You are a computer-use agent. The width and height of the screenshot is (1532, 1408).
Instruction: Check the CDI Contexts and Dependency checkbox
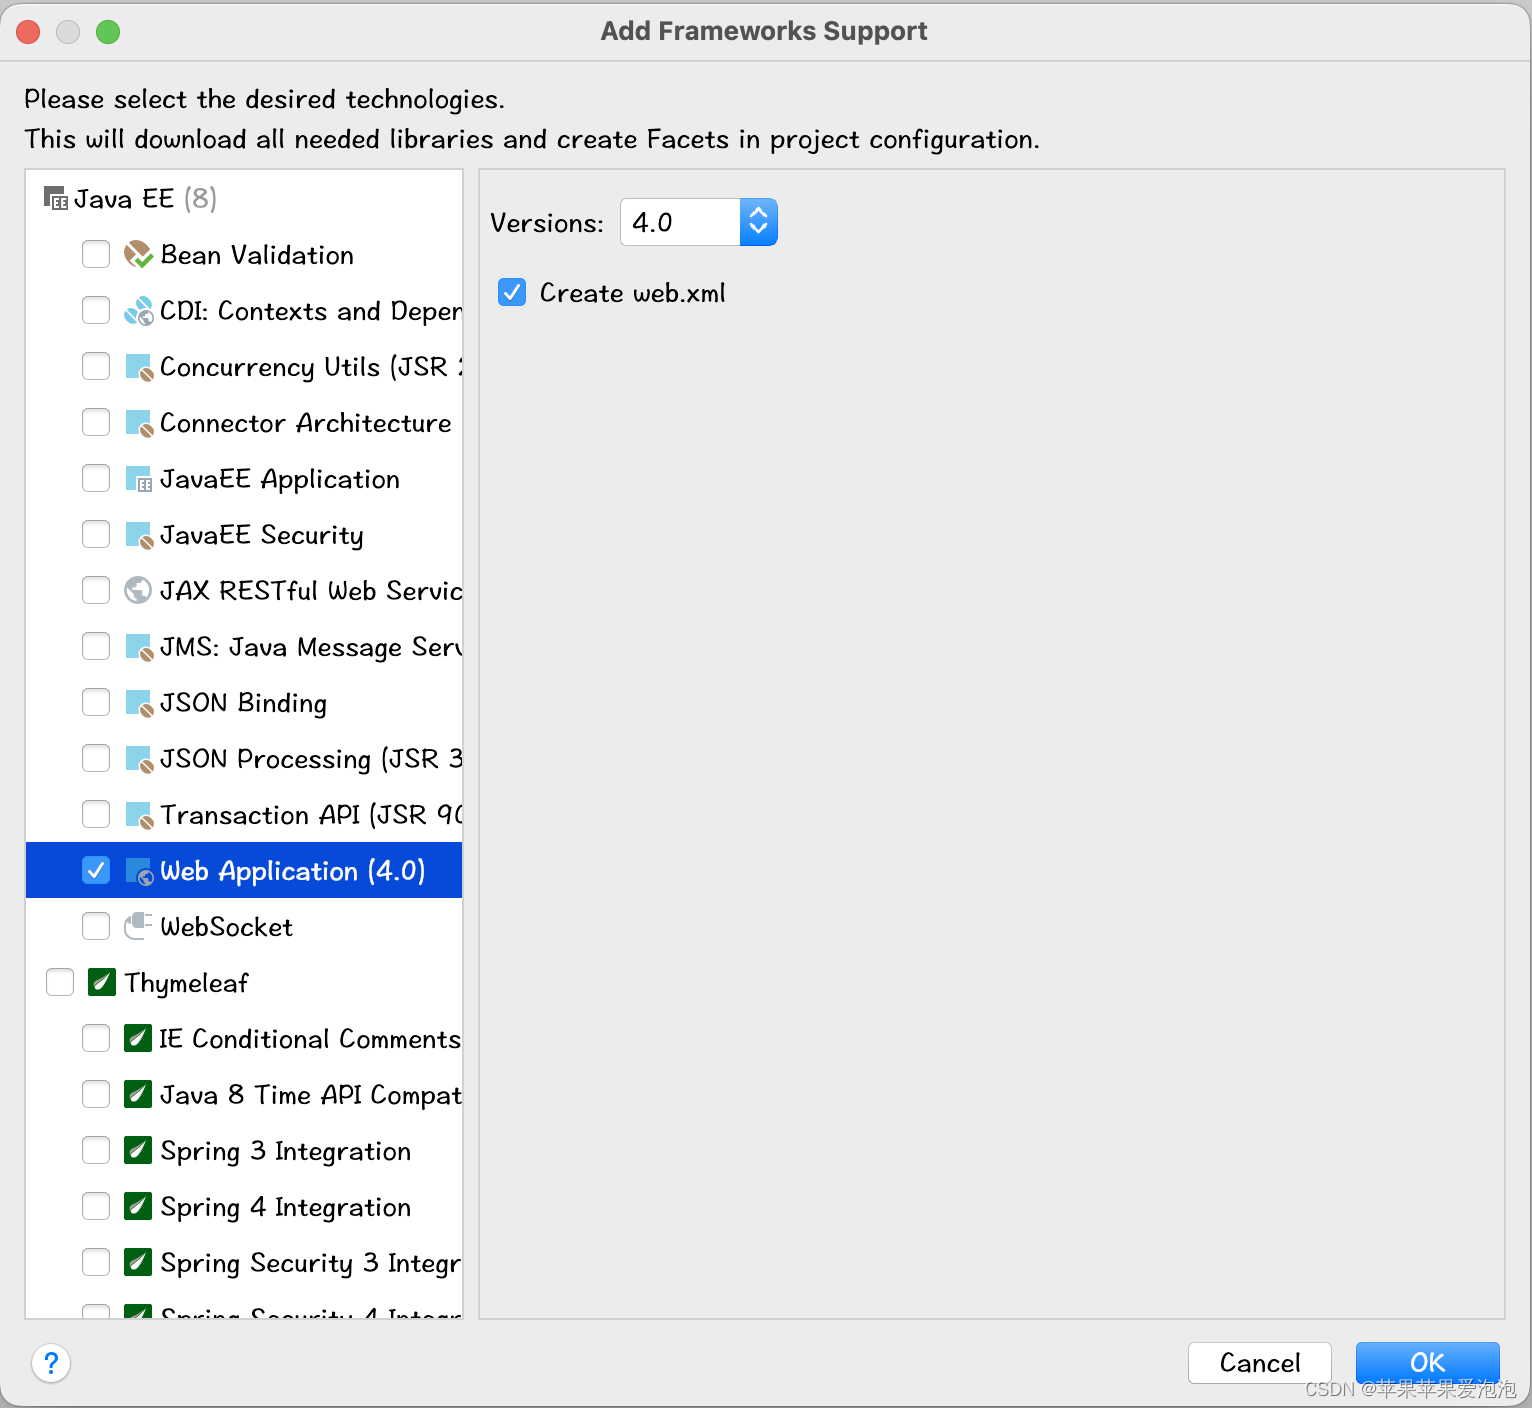click(x=96, y=310)
